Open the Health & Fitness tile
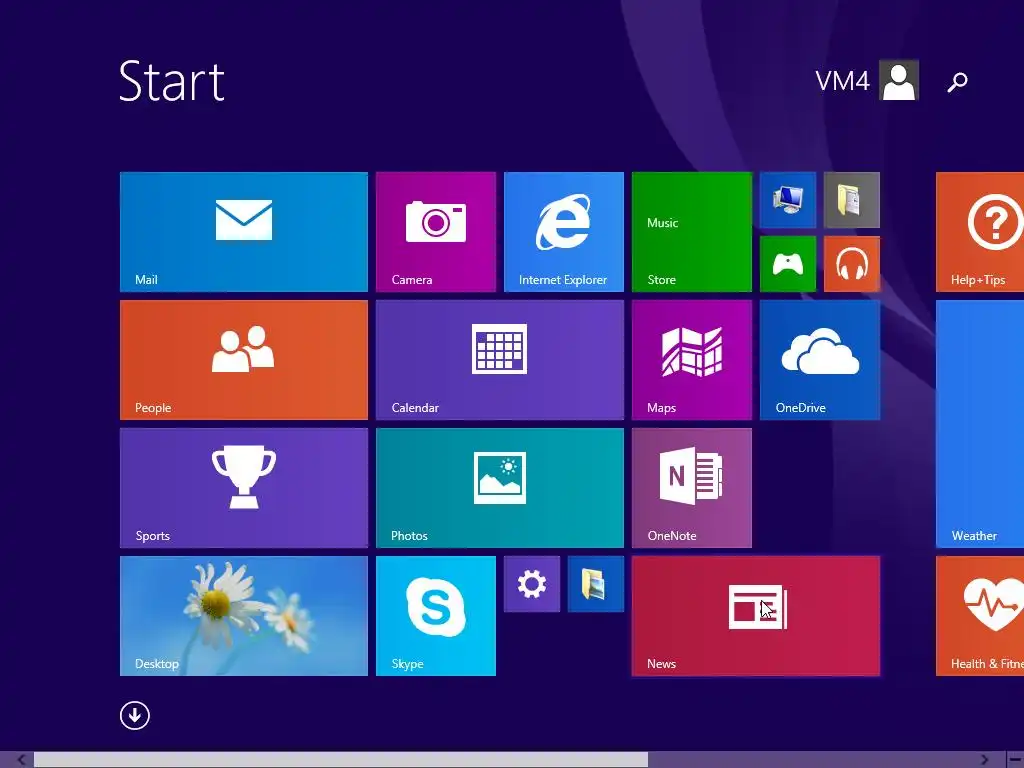 (980, 616)
